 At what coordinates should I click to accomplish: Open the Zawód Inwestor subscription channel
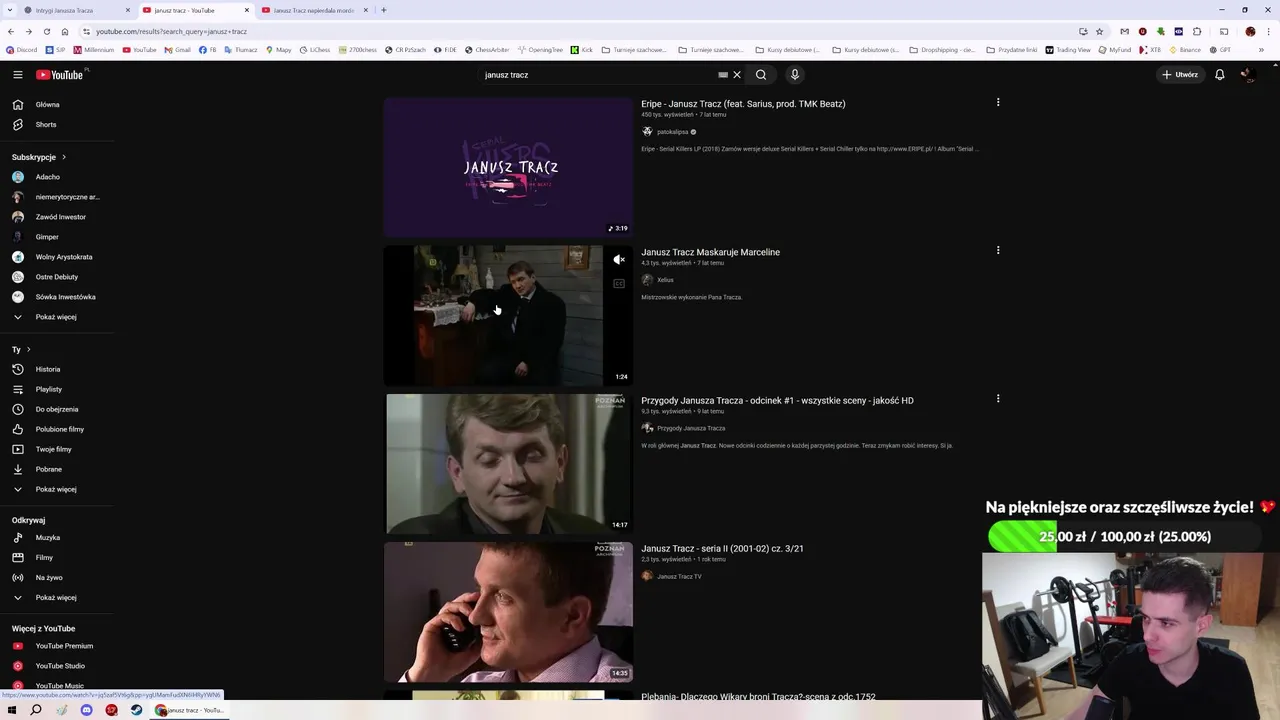(x=57, y=217)
